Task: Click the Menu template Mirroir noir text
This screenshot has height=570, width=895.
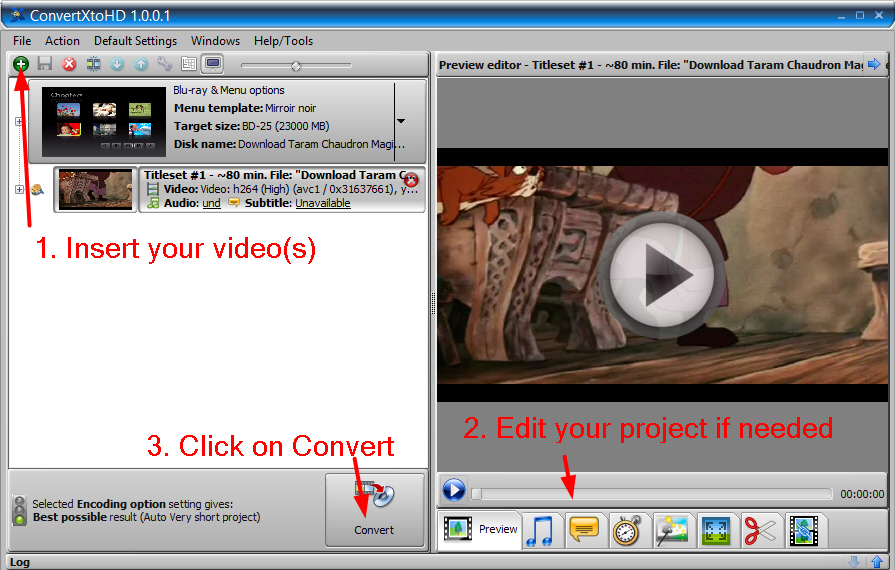Action: click(x=245, y=108)
